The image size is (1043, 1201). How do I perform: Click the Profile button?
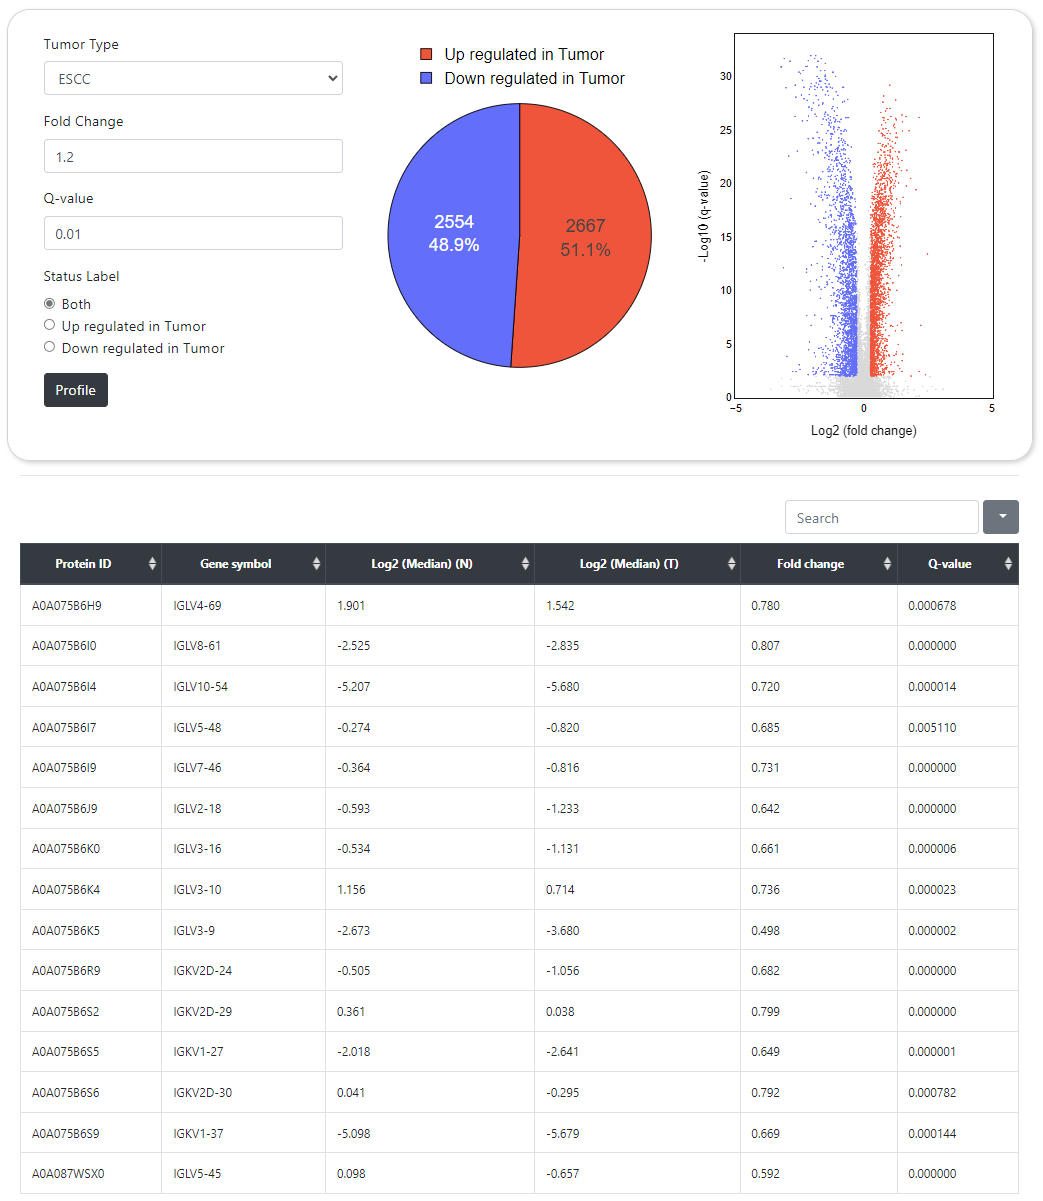[76, 390]
